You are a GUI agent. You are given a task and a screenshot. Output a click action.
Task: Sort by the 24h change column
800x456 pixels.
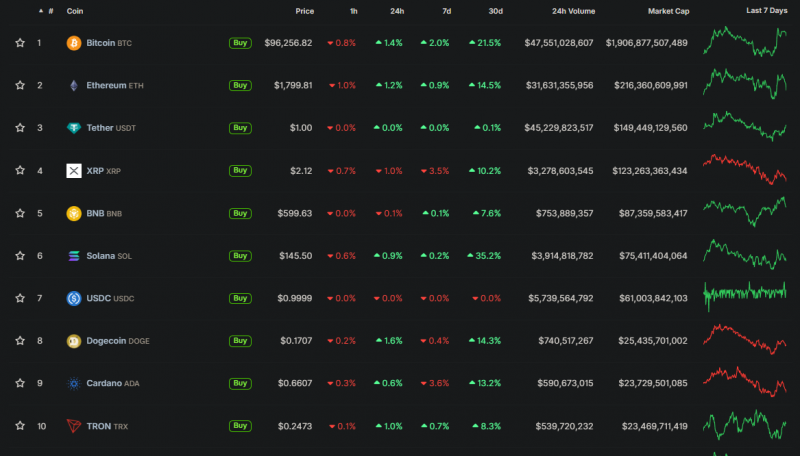[x=397, y=11]
